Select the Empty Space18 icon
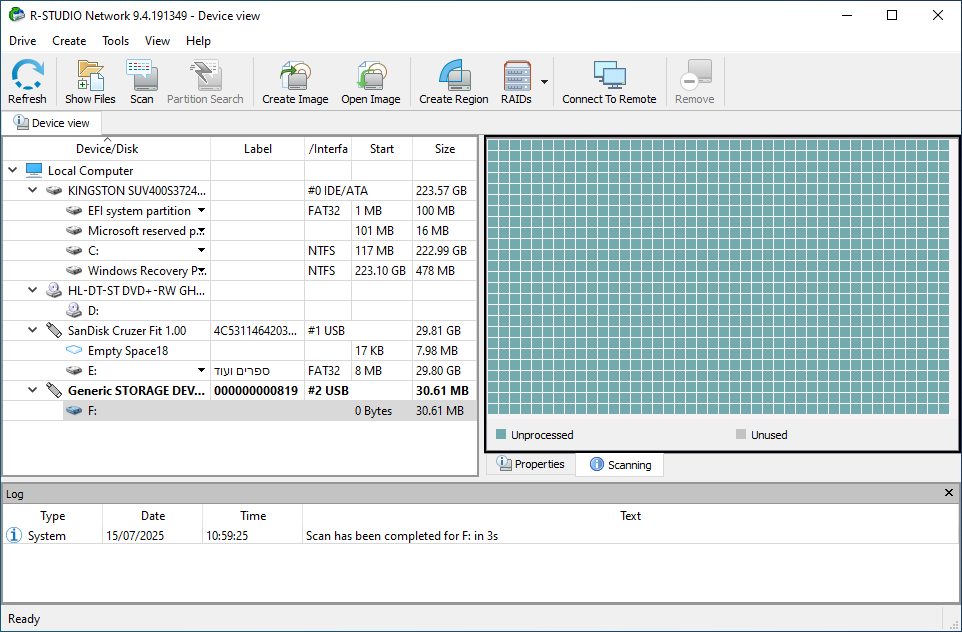This screenshot has height=632, width=962. coord(74,350)
